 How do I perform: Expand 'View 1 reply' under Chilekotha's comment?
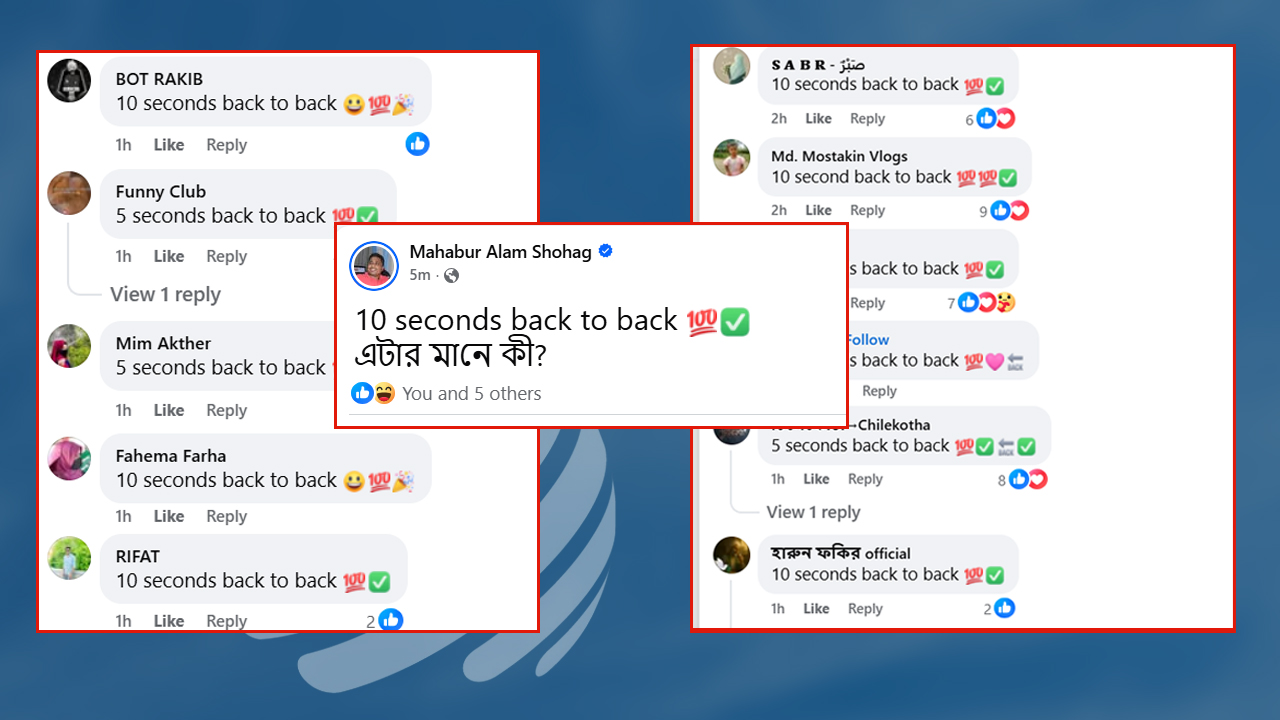pyautogui.click(x=813, y=512)
